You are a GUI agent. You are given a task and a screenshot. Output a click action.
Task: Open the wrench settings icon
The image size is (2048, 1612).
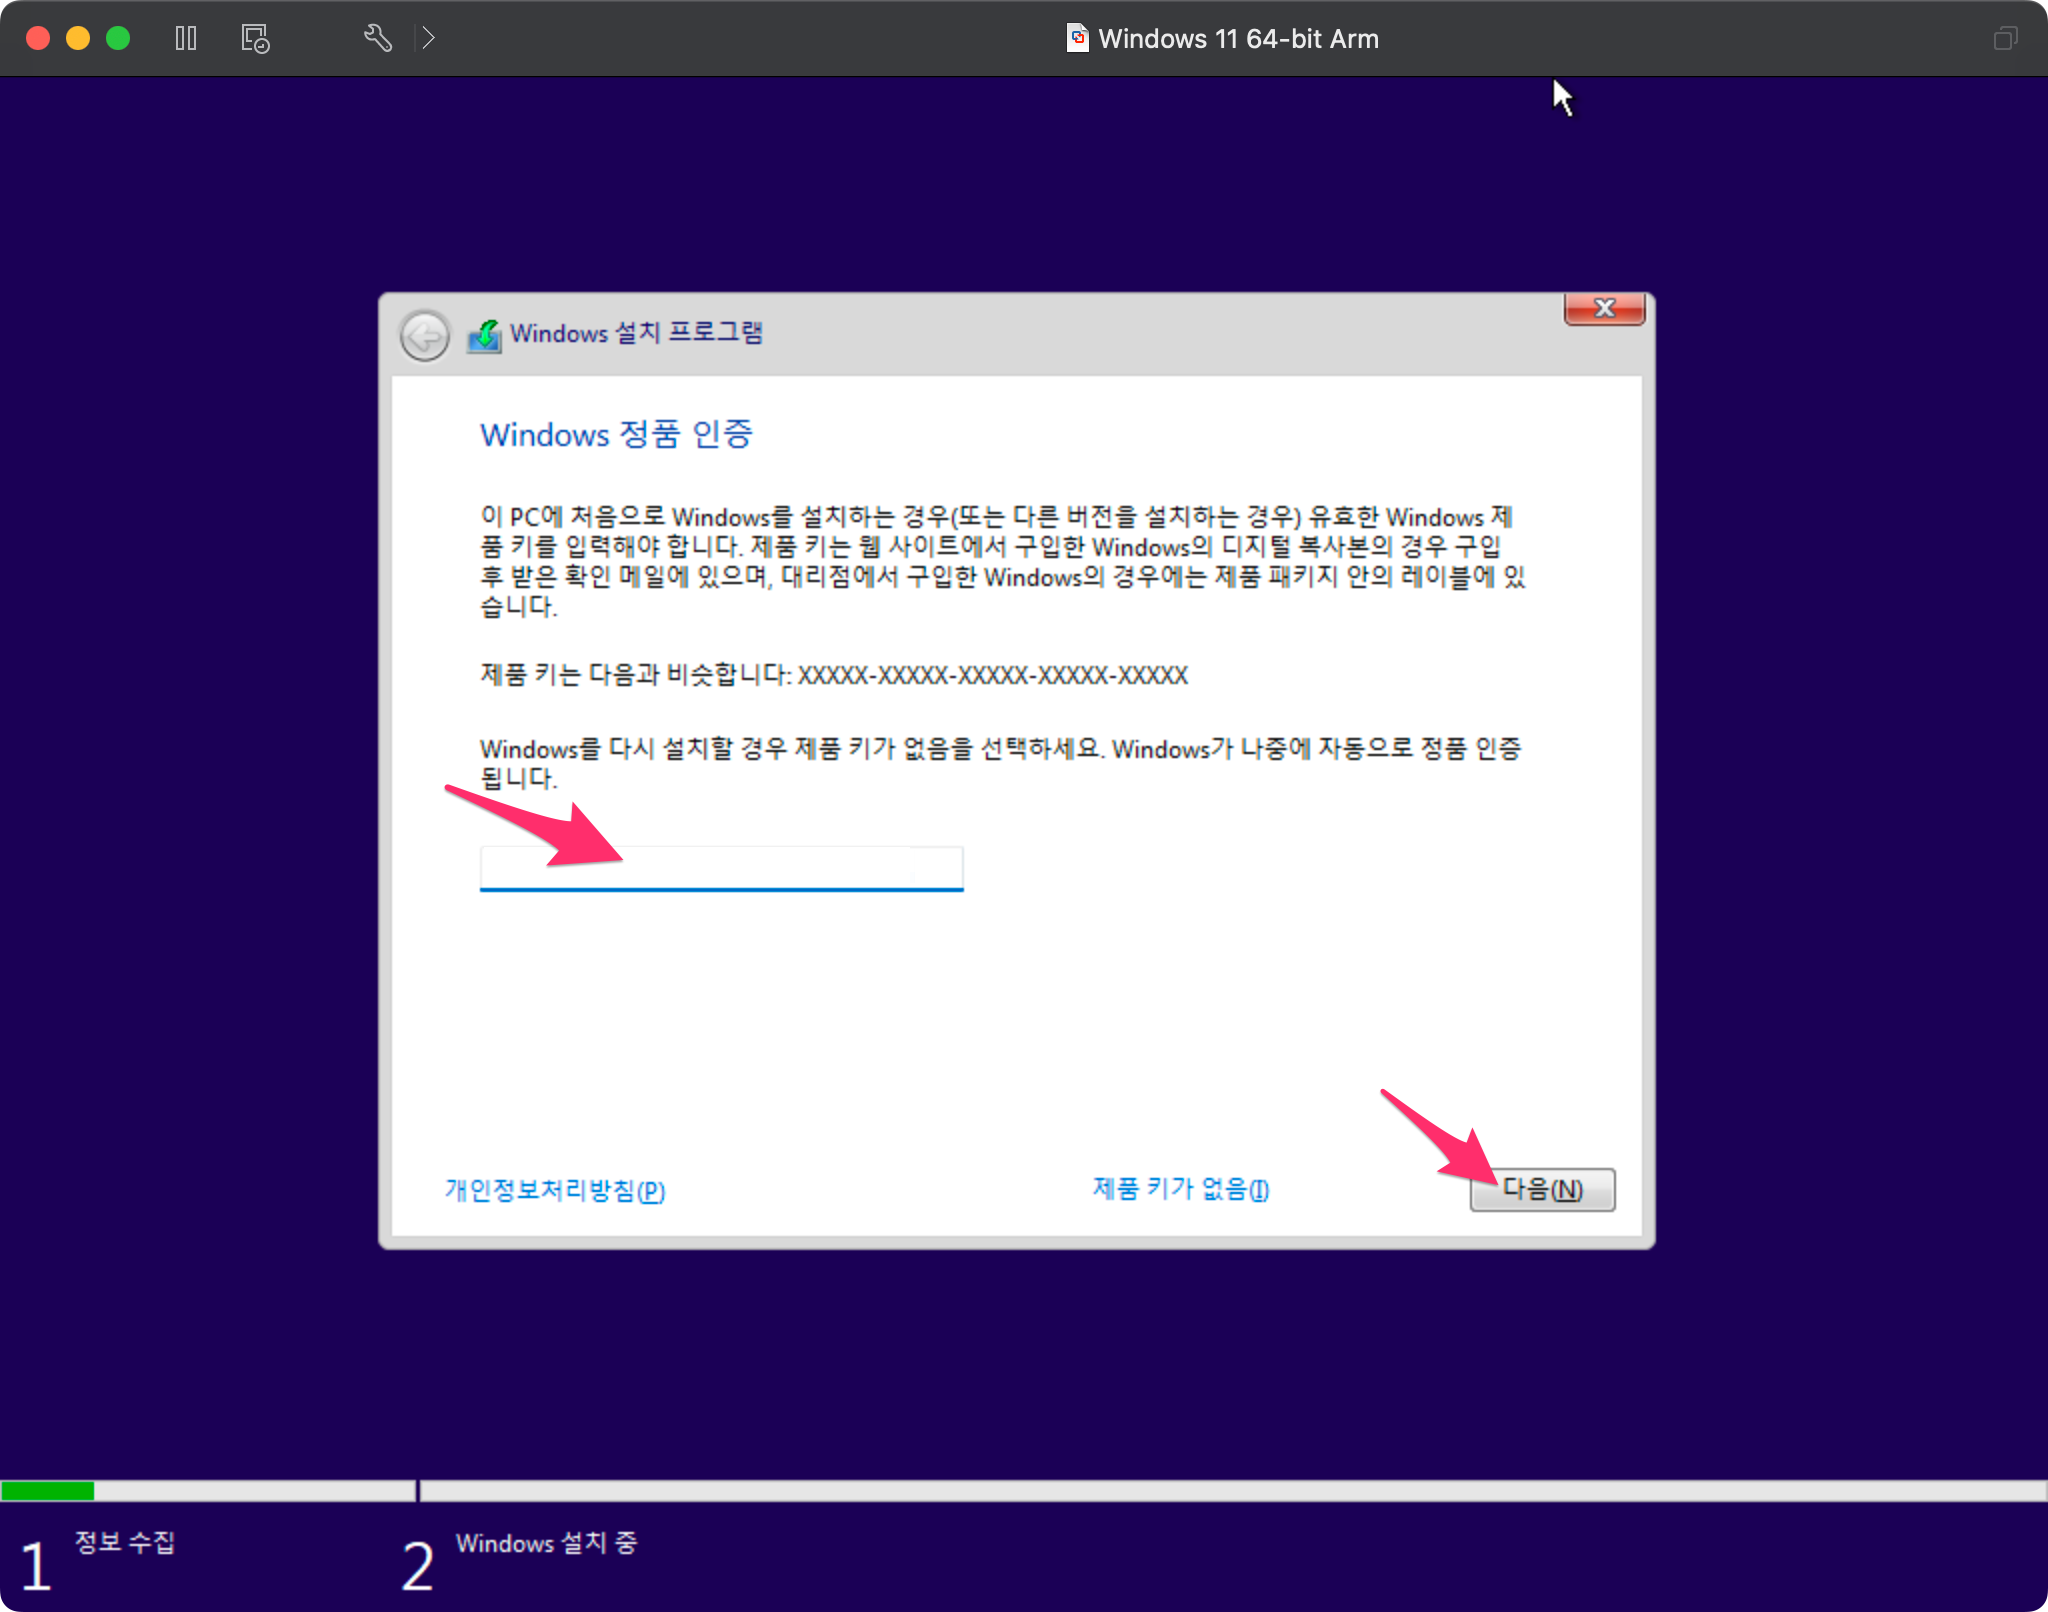(x=377, y=38)
